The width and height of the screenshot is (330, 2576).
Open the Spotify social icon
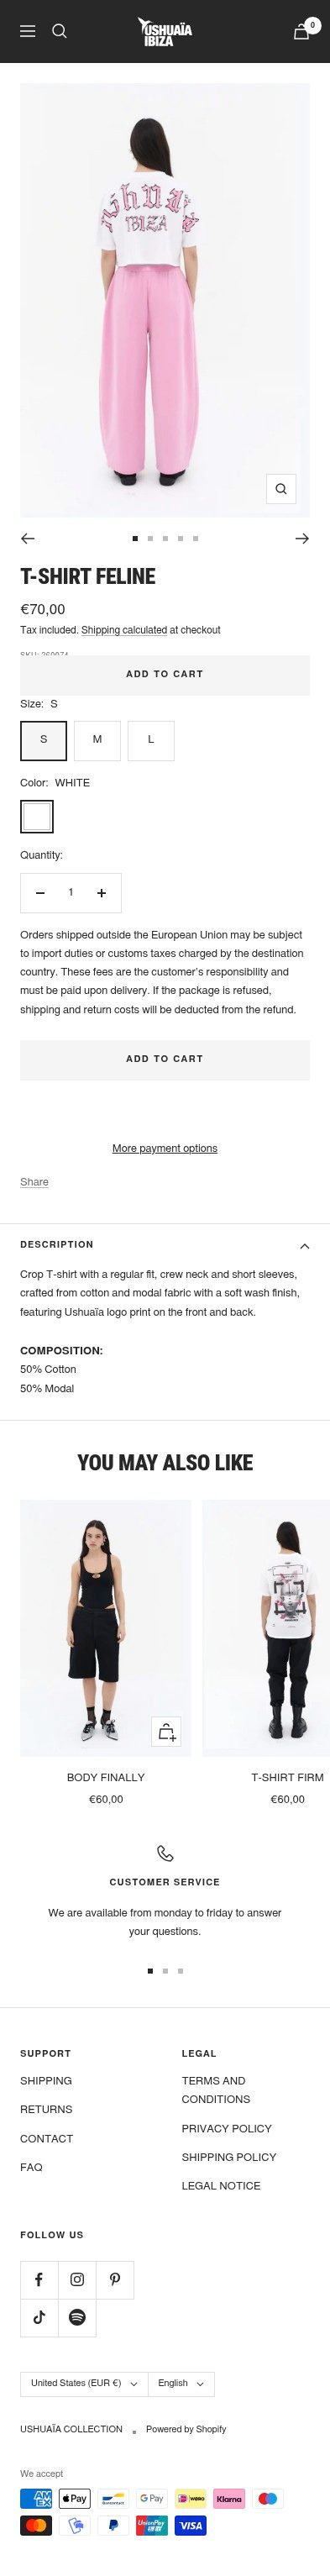[x=77, y=2317]
